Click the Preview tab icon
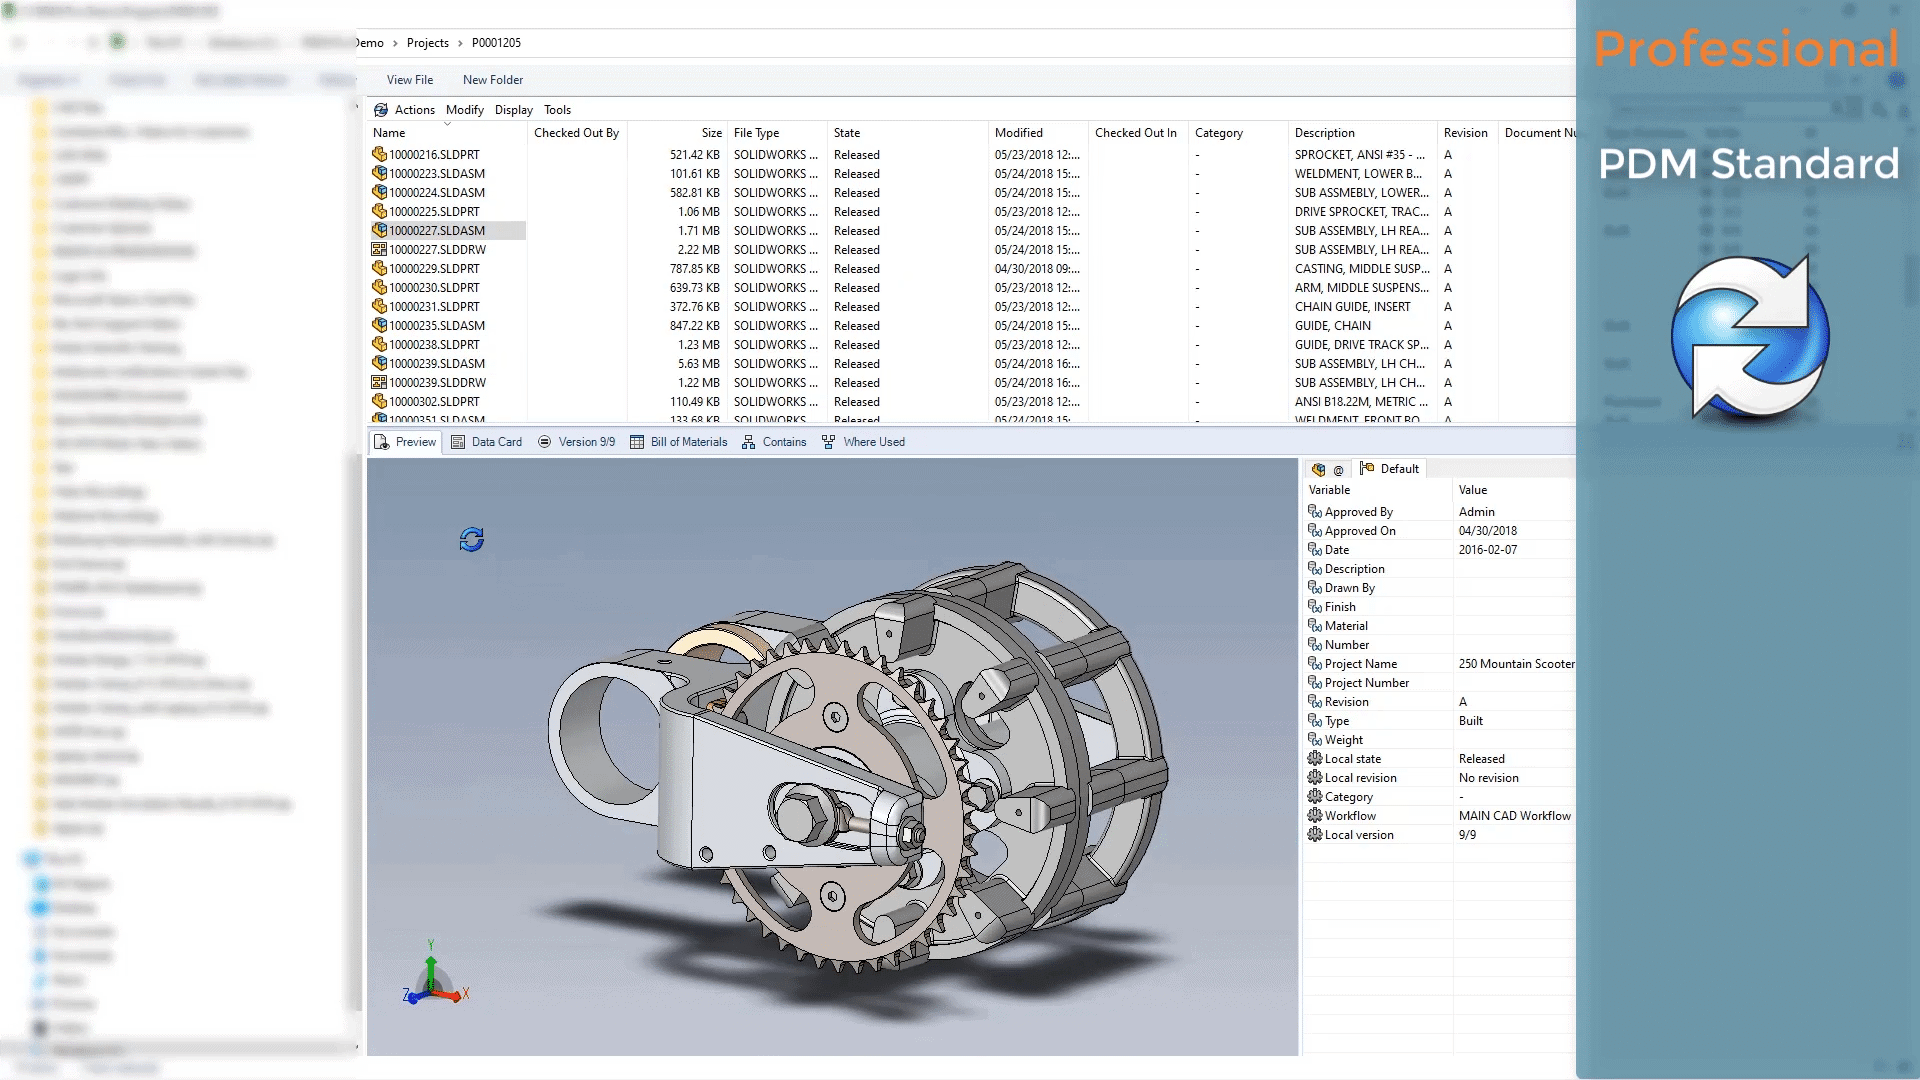The height and width of the screenshot is (1080, 1920). pos(382,442)
